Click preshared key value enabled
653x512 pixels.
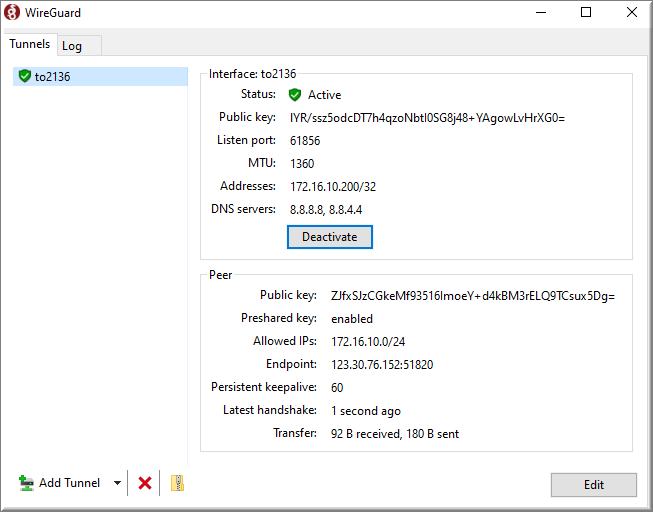(x=352, y=319)
